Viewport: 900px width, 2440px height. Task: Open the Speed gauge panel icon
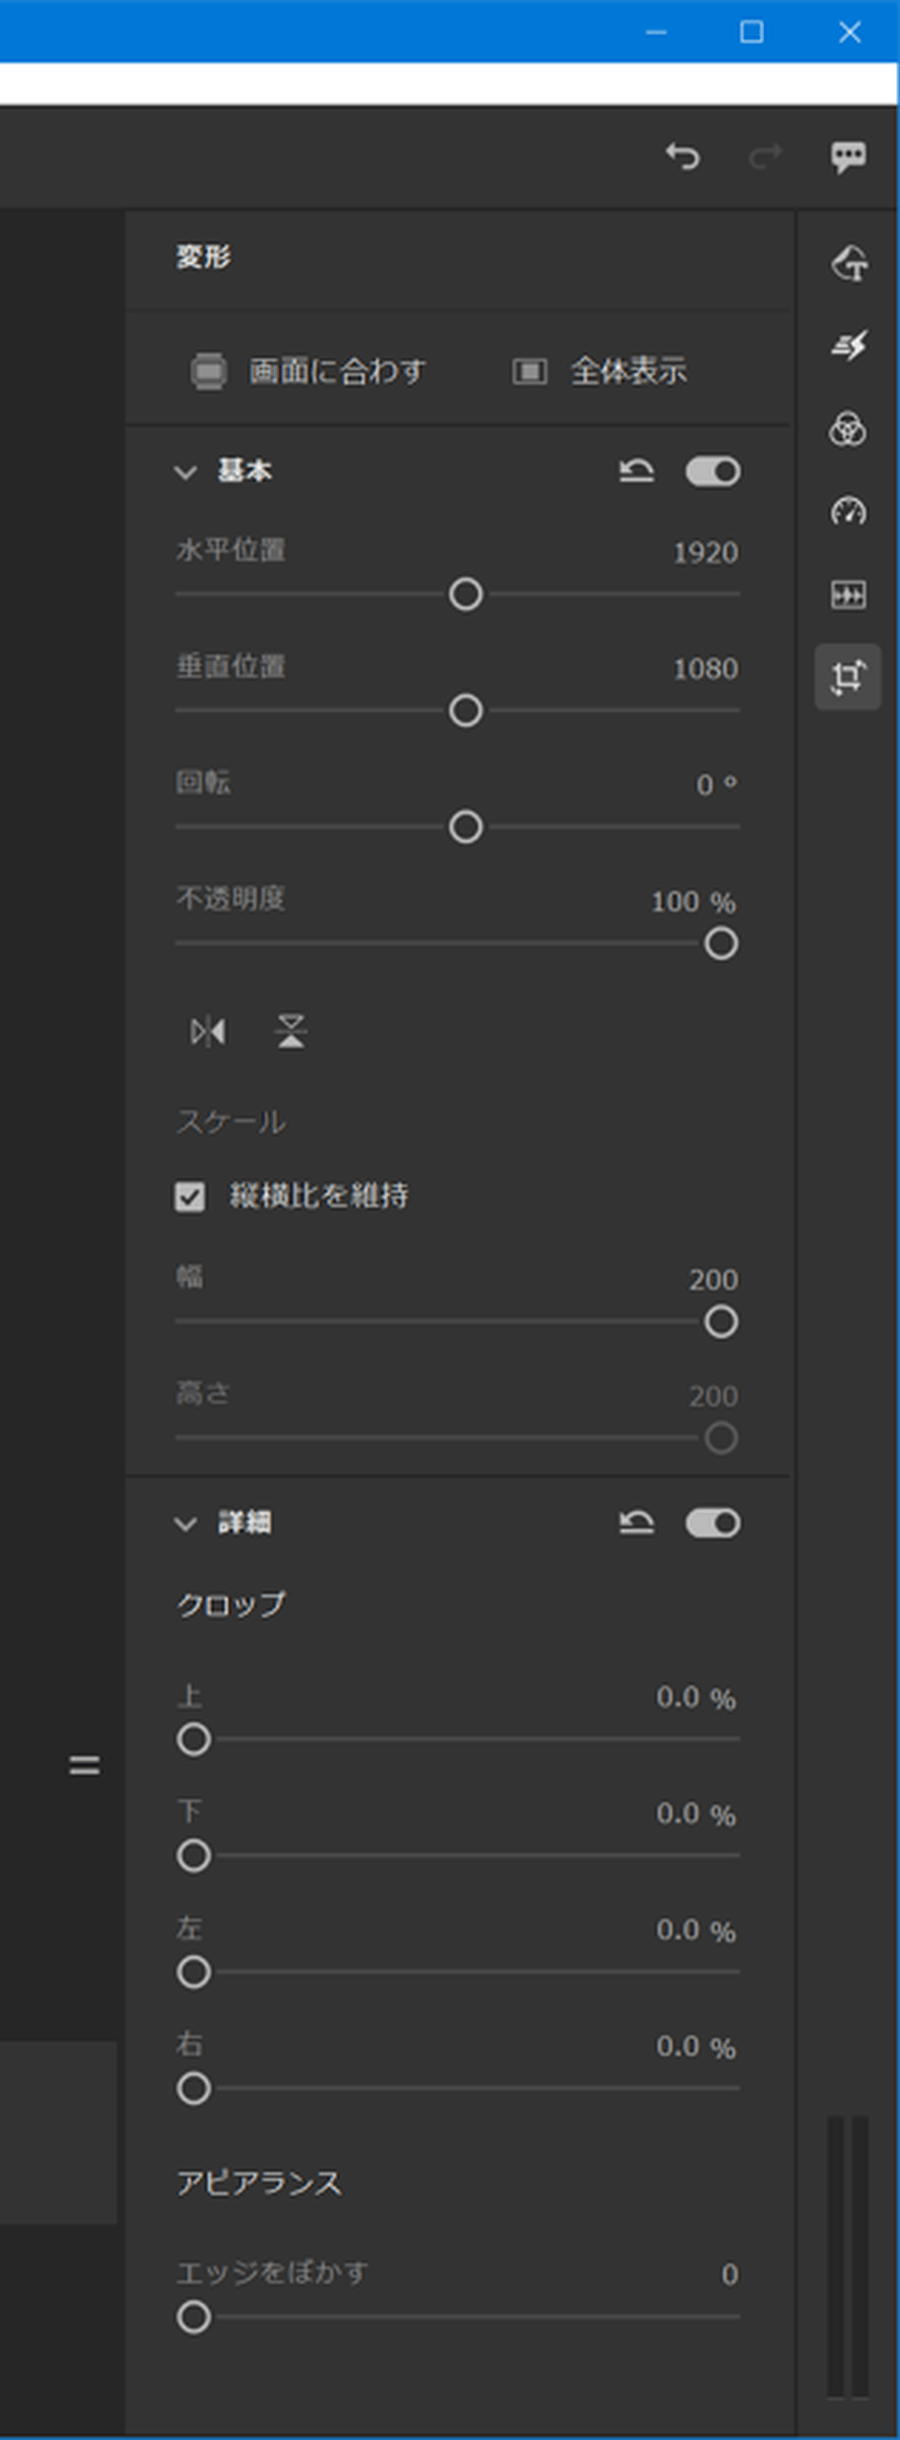(848, 512)
